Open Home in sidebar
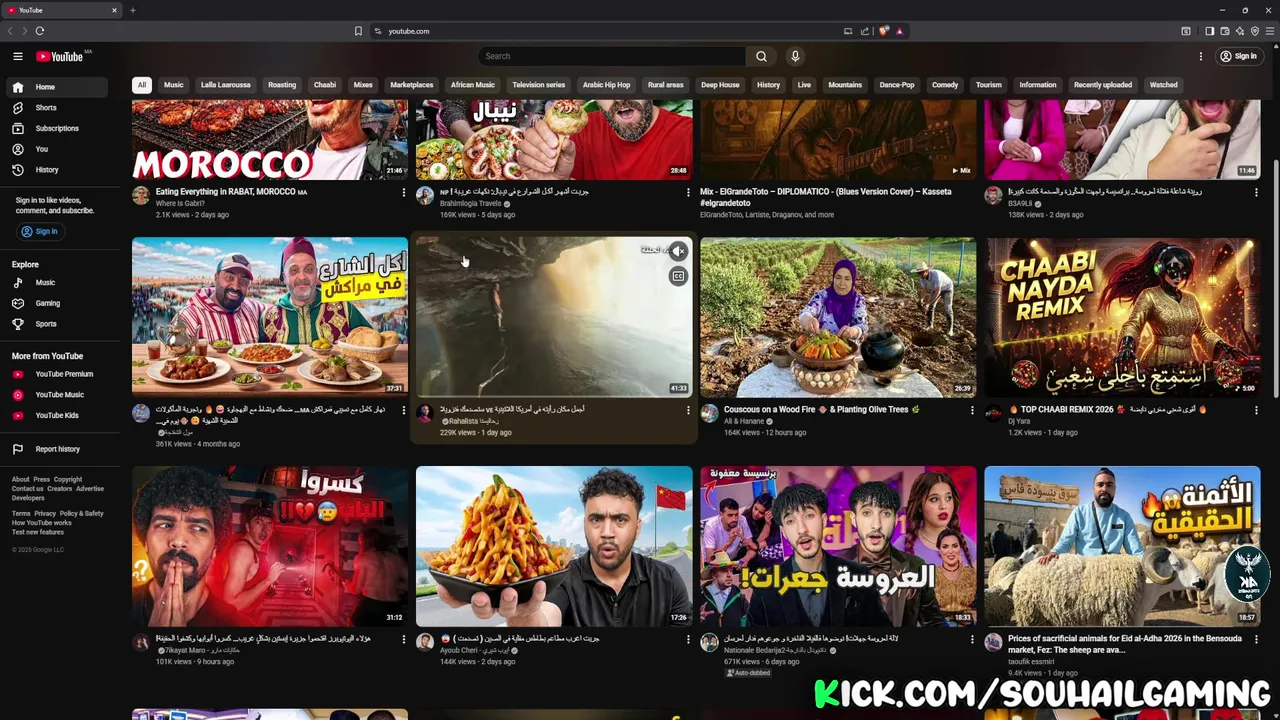 (55, 87)
